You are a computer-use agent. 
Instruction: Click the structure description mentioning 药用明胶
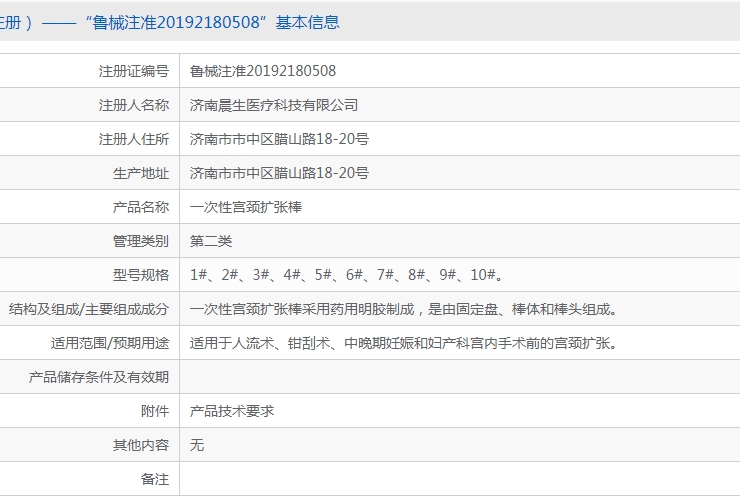coord(404,309)
